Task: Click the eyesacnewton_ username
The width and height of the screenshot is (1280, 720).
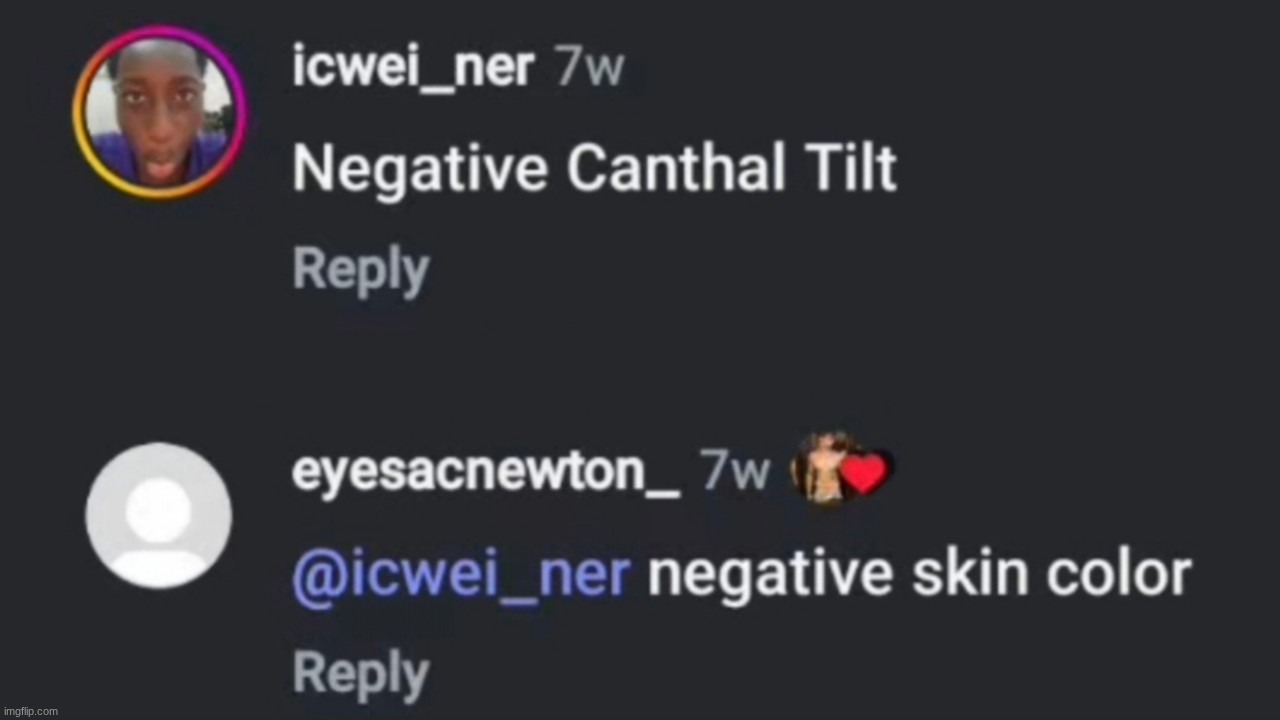Action: pos(486,470)
